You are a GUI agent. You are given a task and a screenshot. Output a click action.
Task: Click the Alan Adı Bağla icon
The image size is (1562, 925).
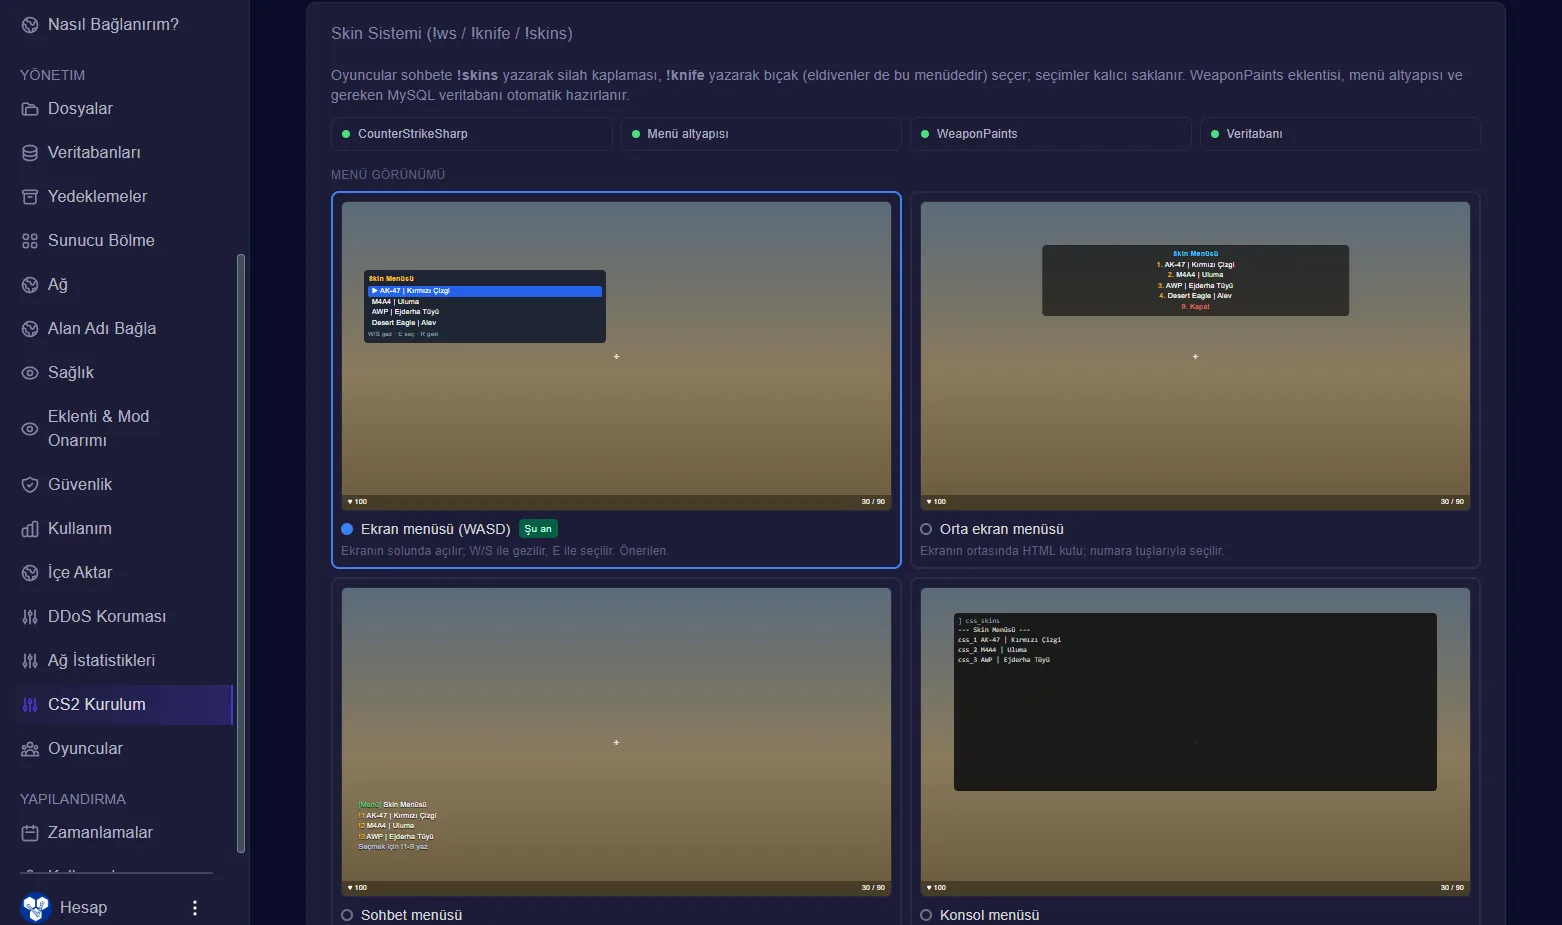point(30,329)
